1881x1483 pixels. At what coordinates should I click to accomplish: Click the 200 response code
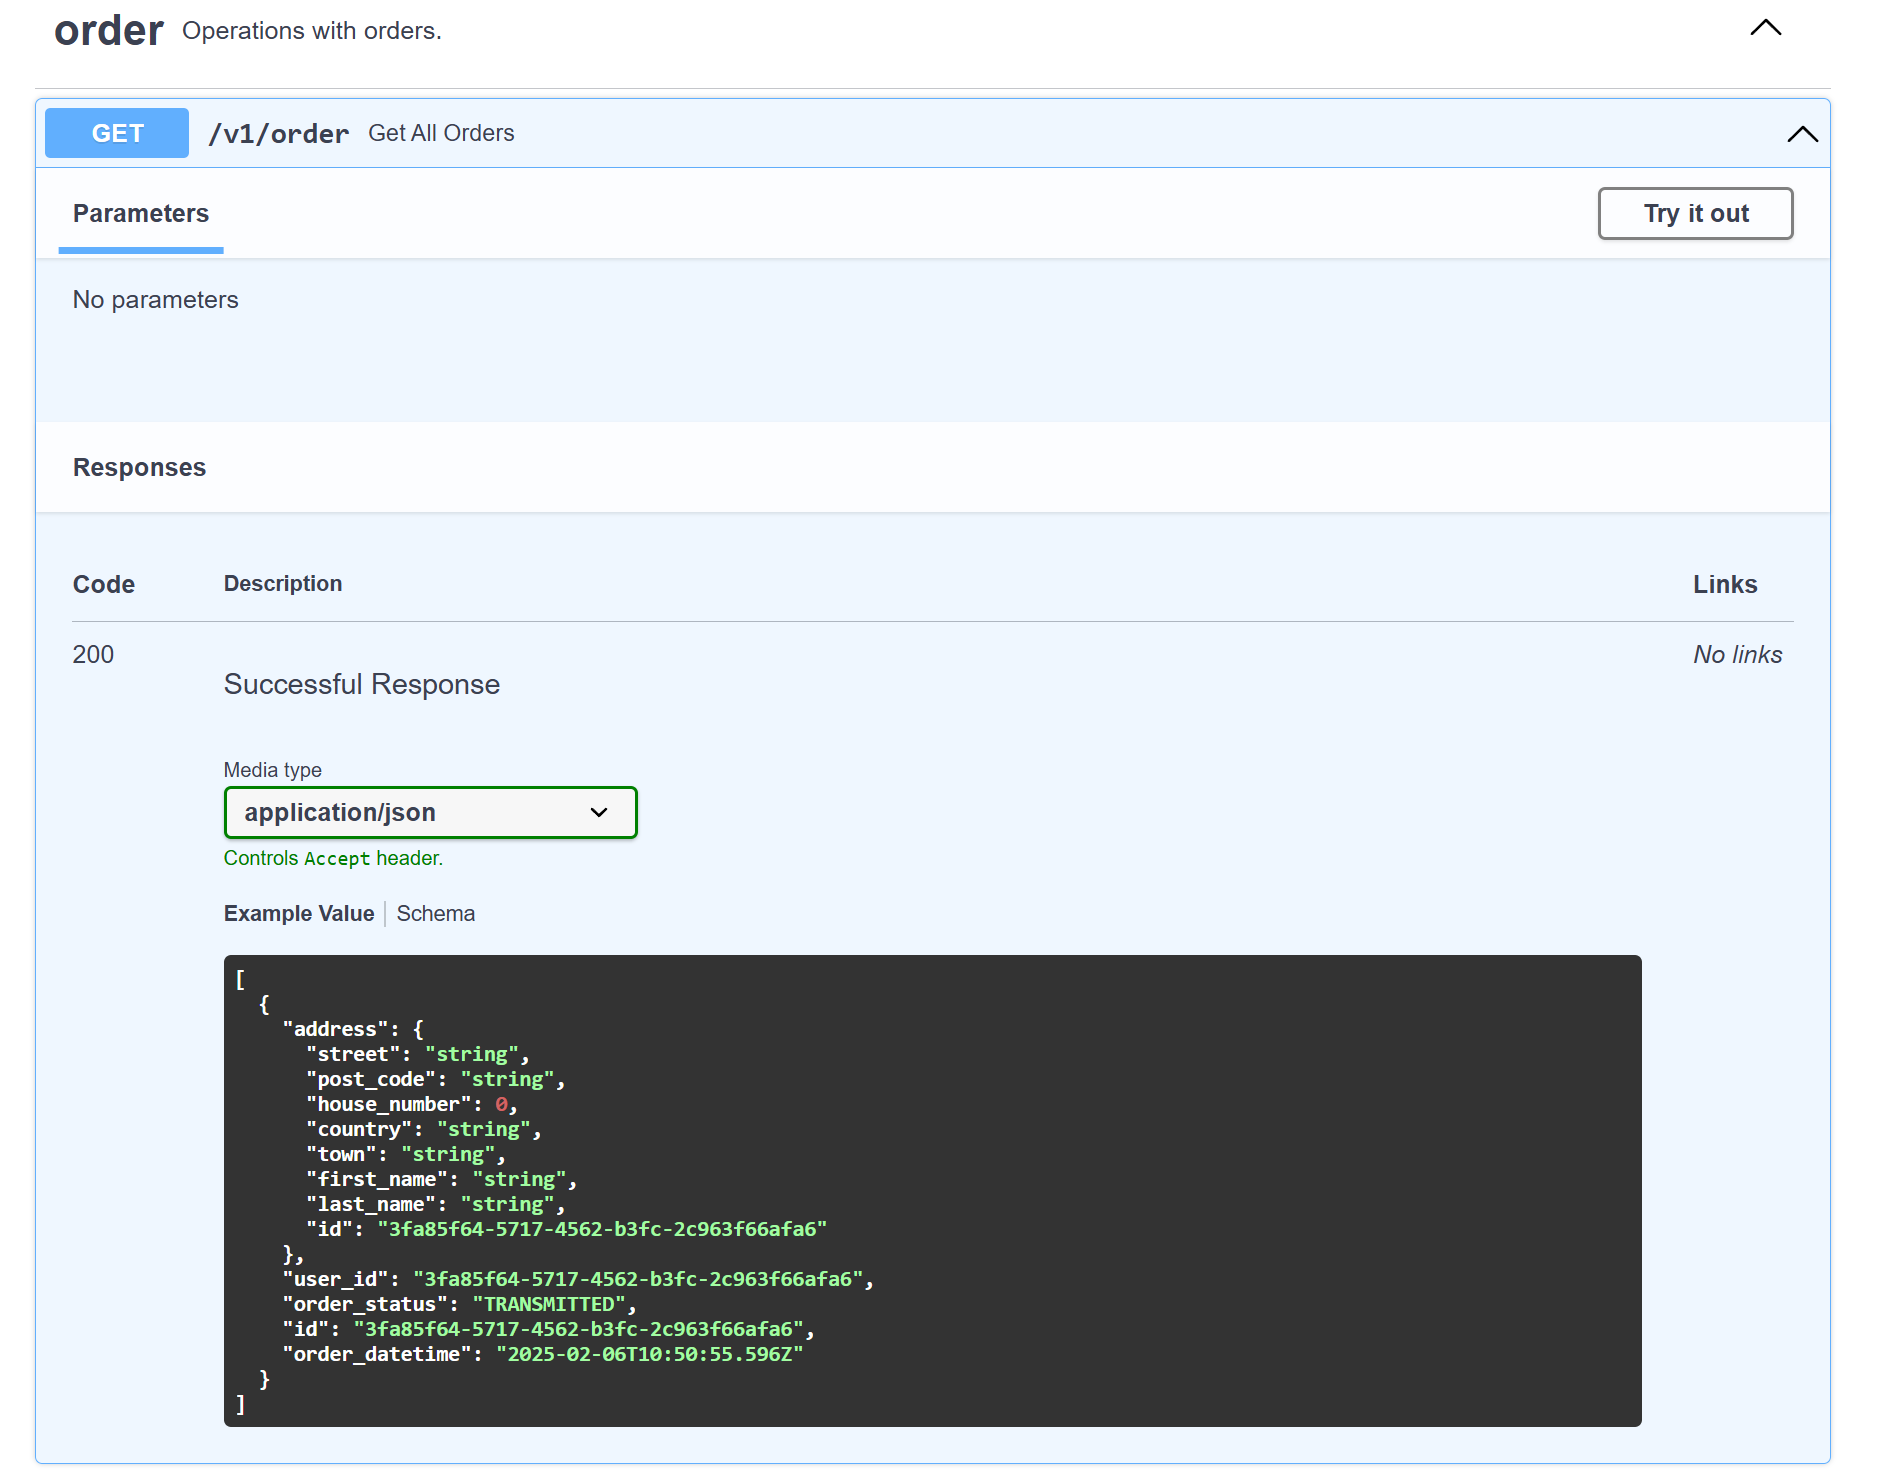point(93,654)
